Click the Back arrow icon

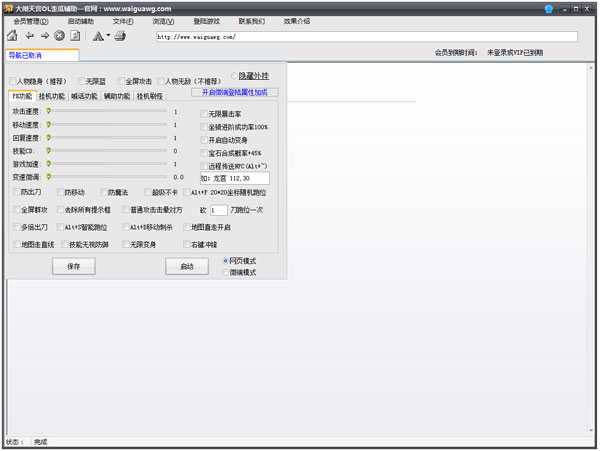pyautogui.click(x=29, y=36)
